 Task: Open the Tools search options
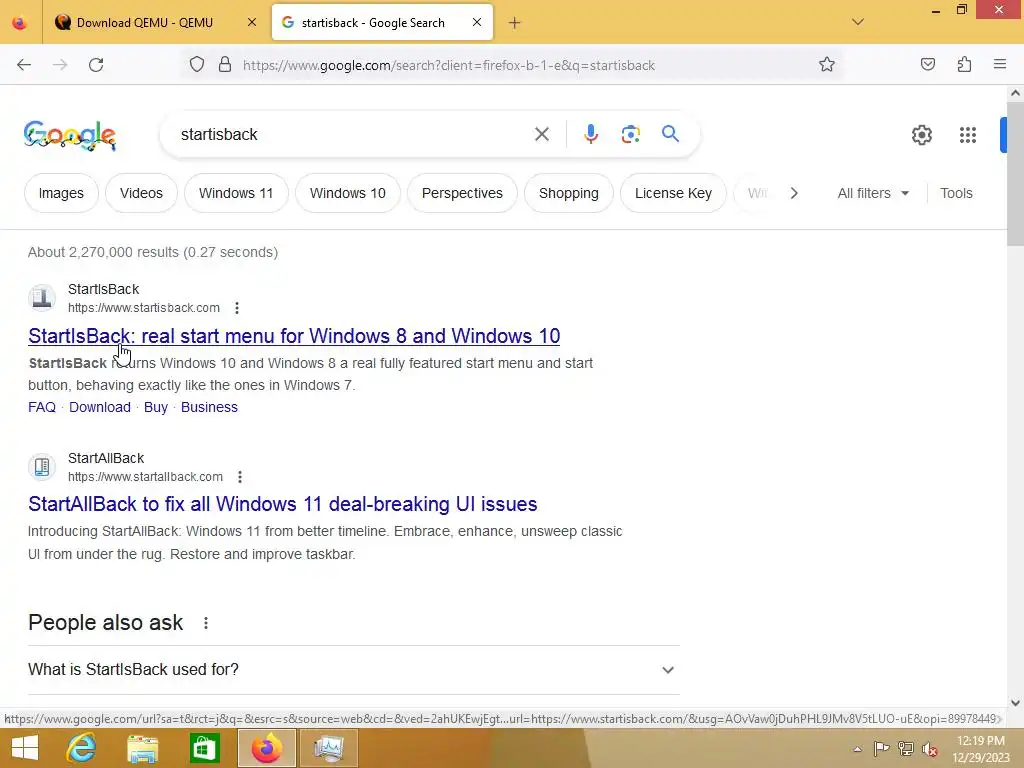[x=956, y=193]
